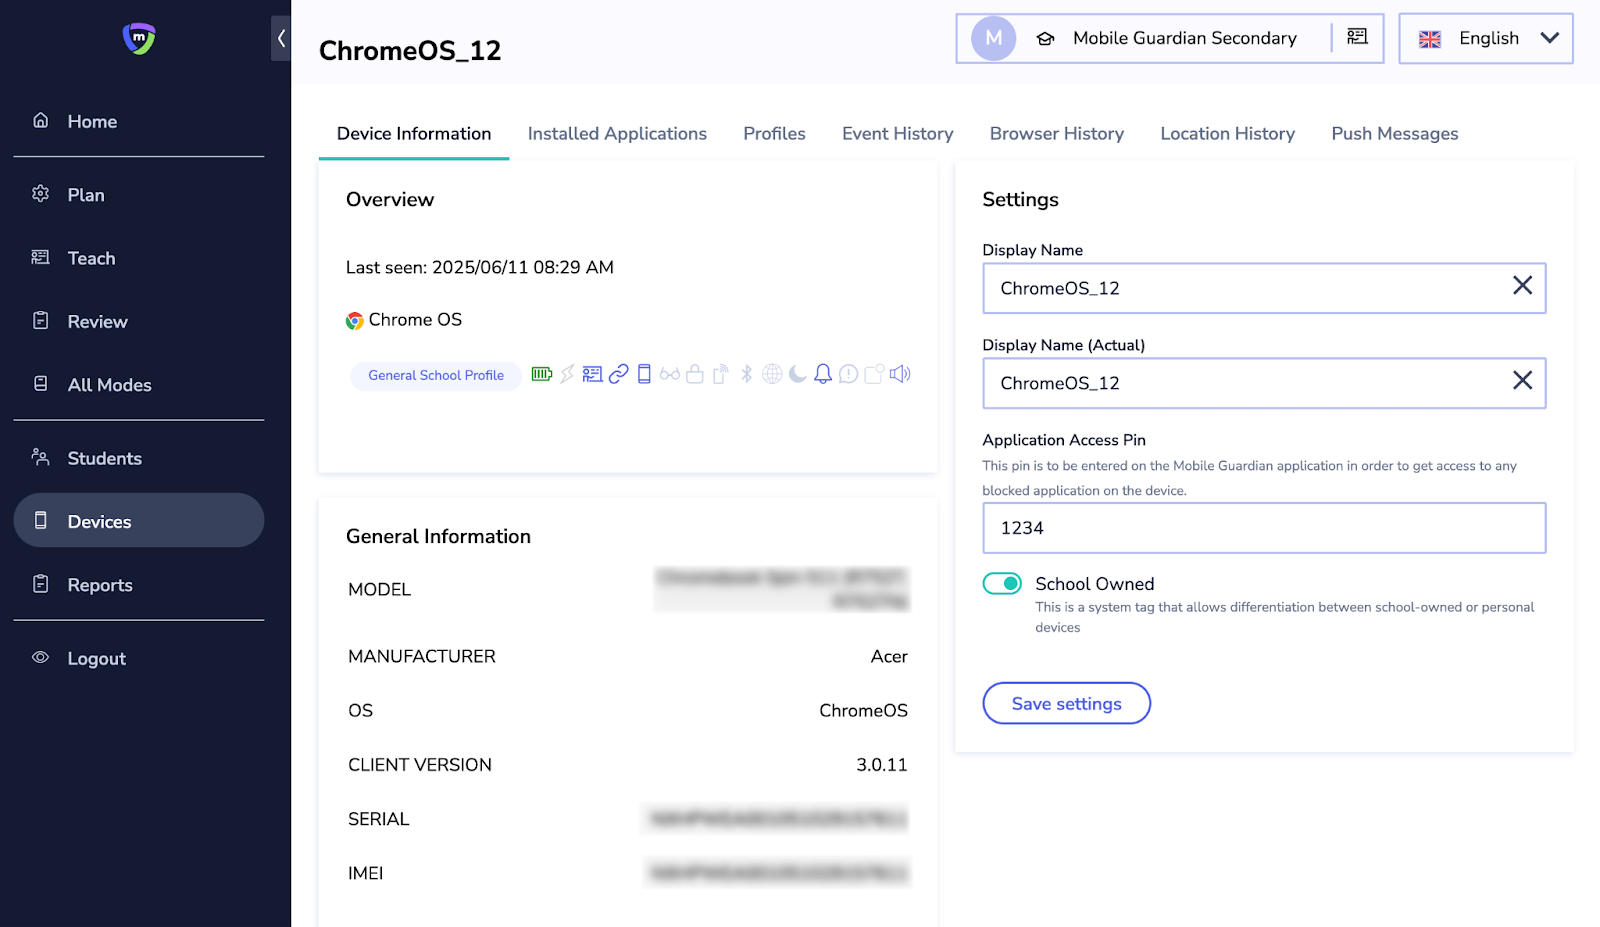Click the classroom icon beside the school name
Viewport: 1600px width, 927px height.
coord(1357,37)
